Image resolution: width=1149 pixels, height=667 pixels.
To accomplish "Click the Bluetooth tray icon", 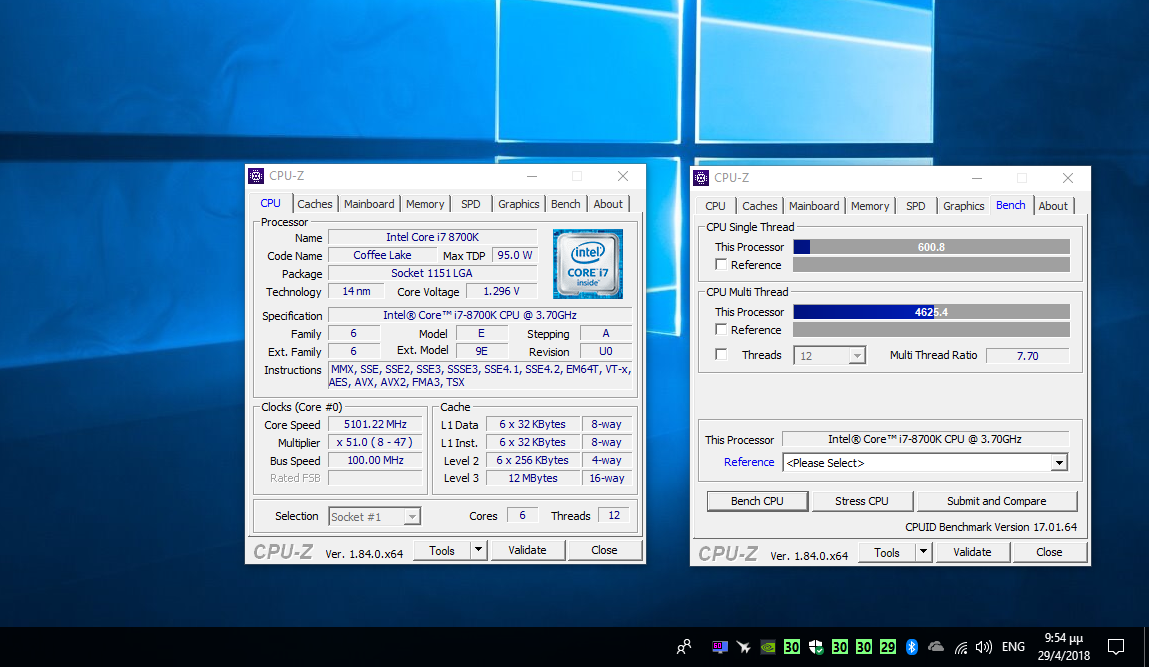I will click(x=912, y=646).
